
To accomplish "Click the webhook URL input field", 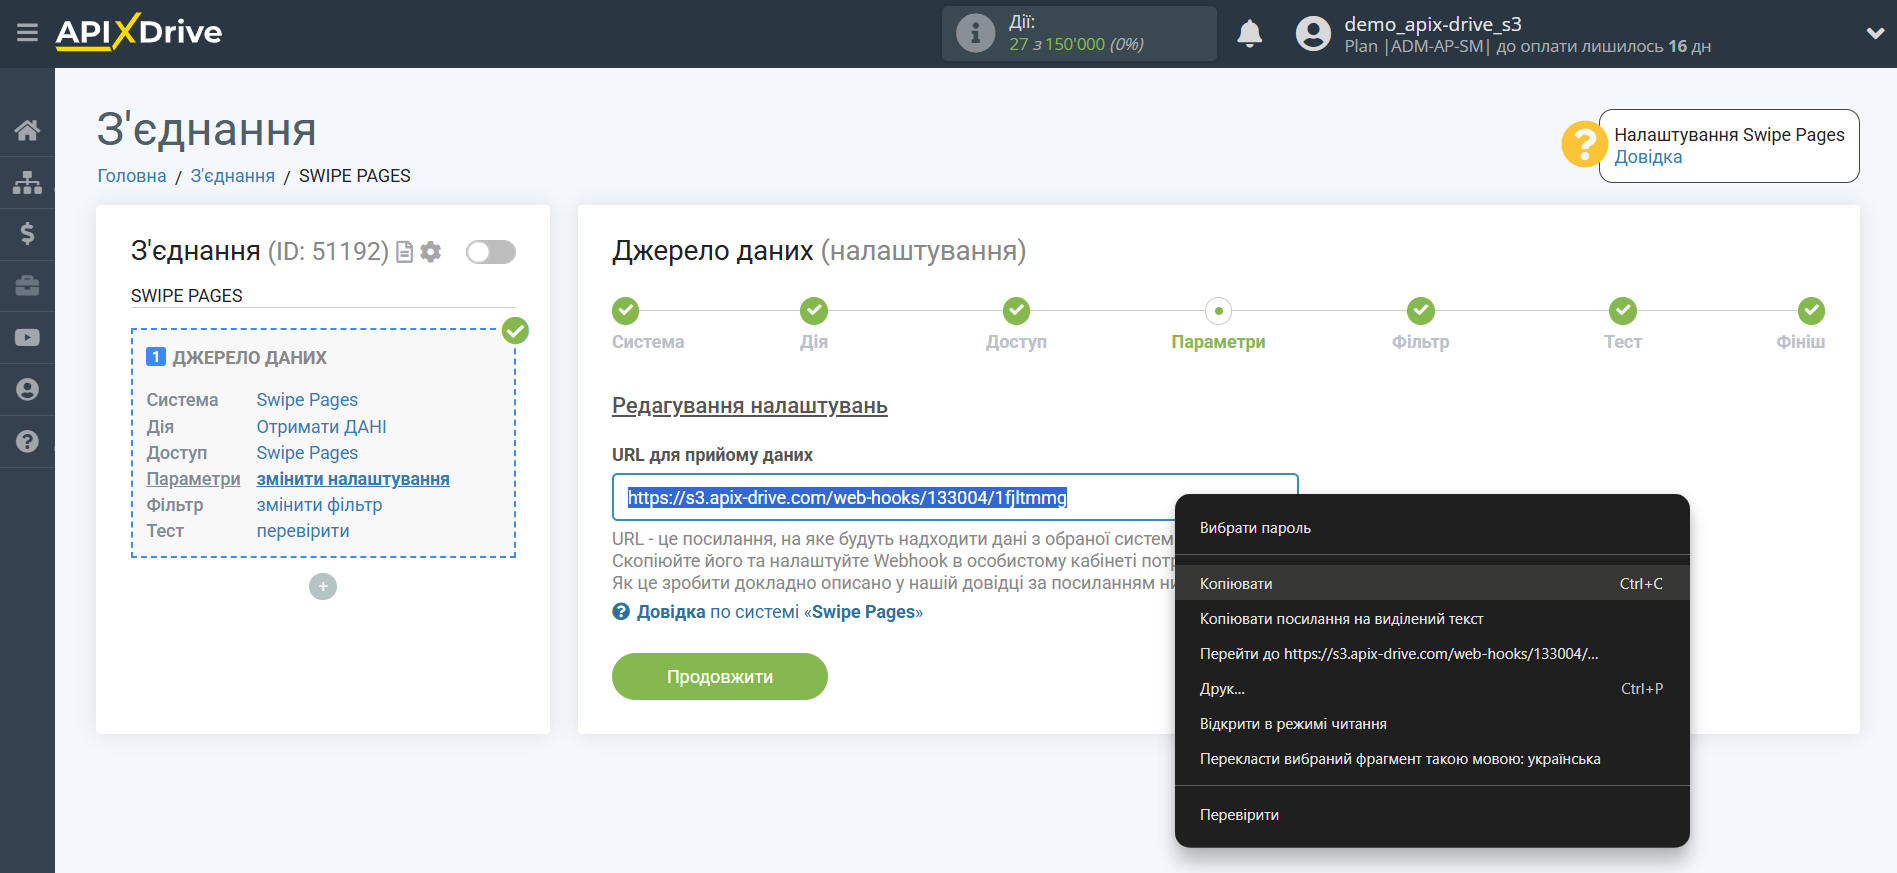I will click(x=955, y=497).
